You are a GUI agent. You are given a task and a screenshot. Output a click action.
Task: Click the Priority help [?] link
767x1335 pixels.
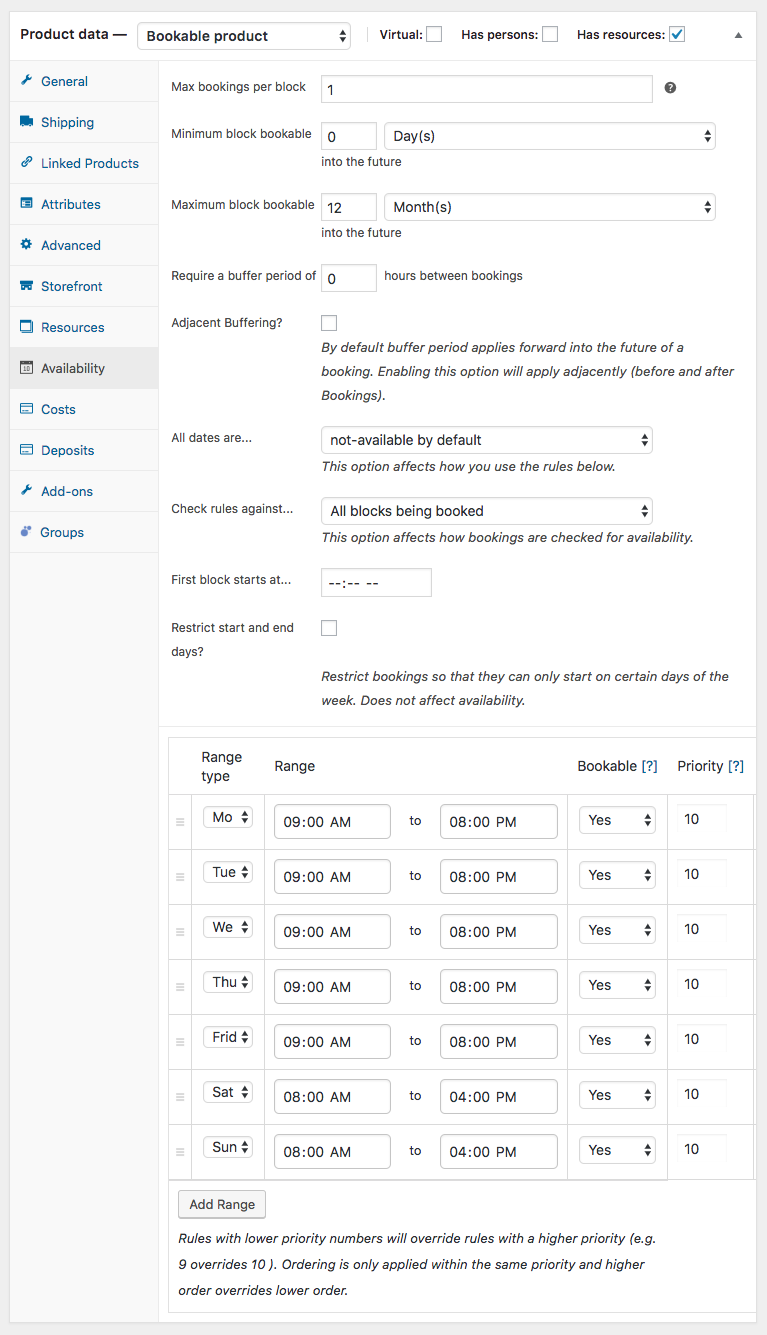(736, 766)
